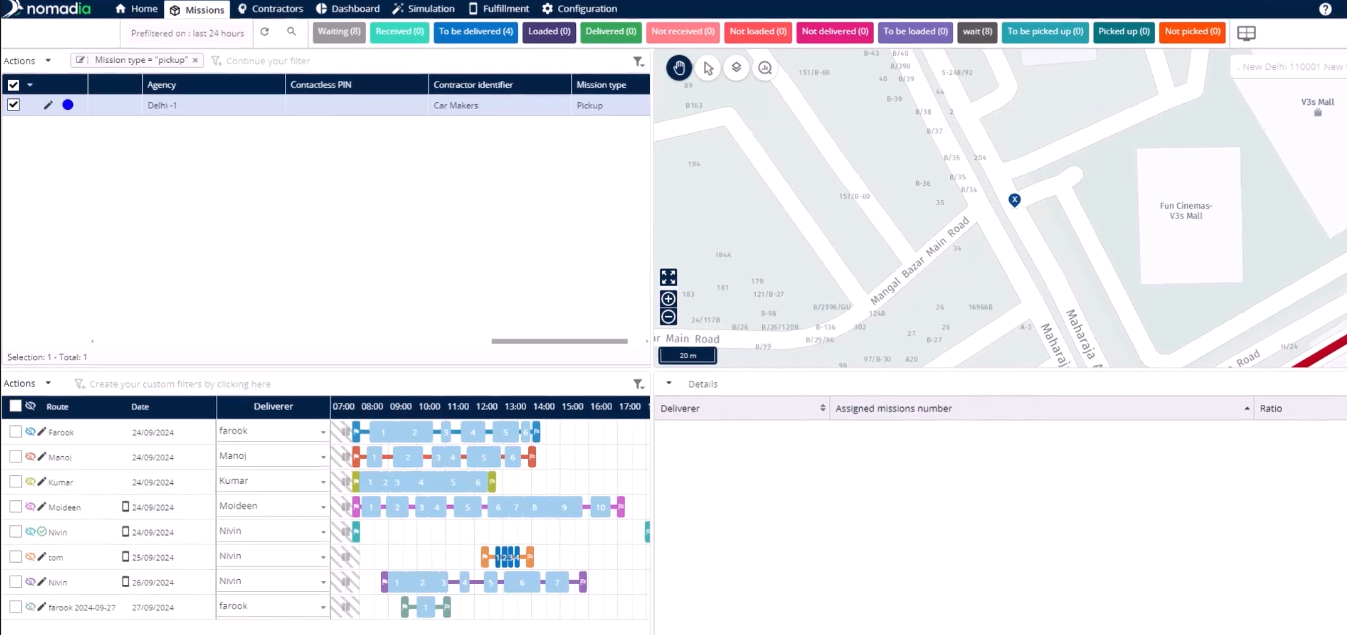1347x635 pixels.
Task: Refresh the missions list with reload icon
Action: click(265, 32)
